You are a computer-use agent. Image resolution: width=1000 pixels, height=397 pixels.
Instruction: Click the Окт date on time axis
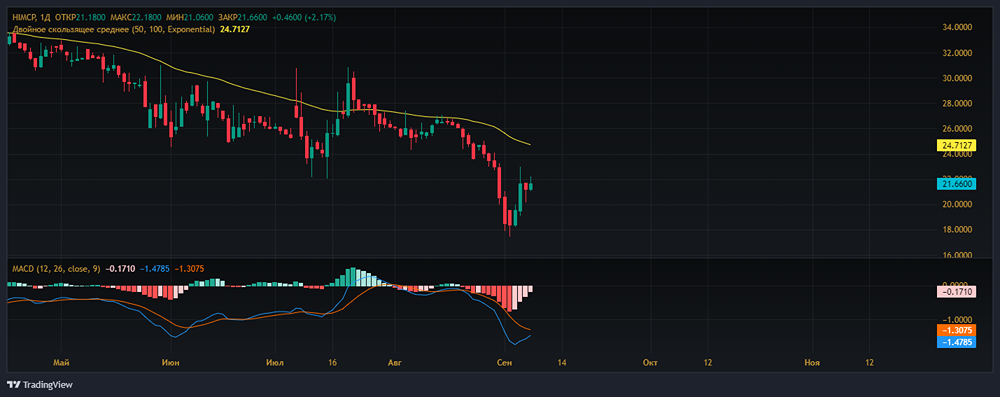click(x=651, y=363)
